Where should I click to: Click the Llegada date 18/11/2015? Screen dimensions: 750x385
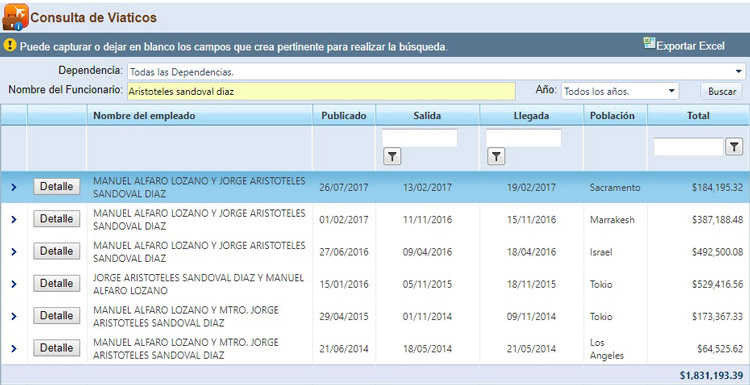tap(531, 284)
